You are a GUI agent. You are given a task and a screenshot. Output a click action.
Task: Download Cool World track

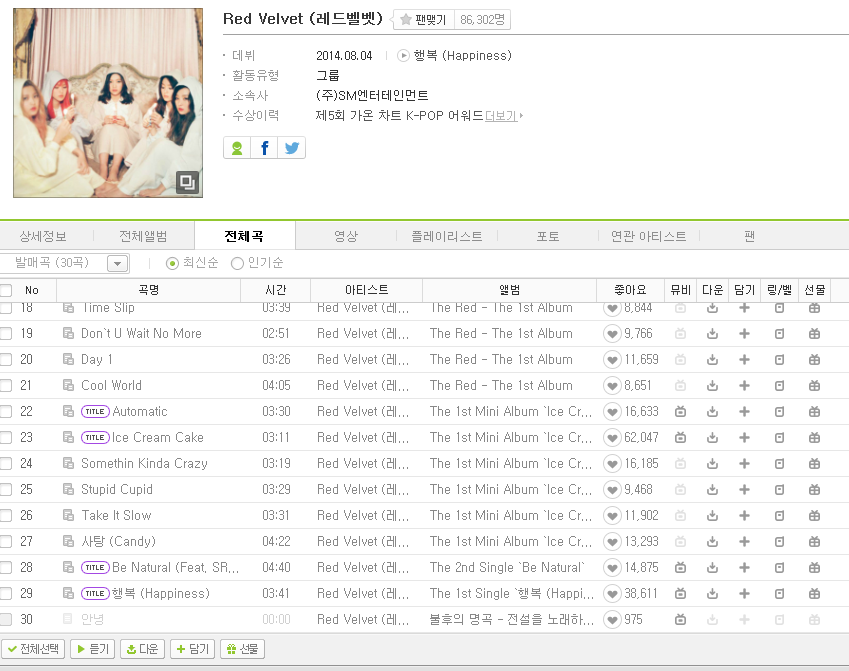713,386
